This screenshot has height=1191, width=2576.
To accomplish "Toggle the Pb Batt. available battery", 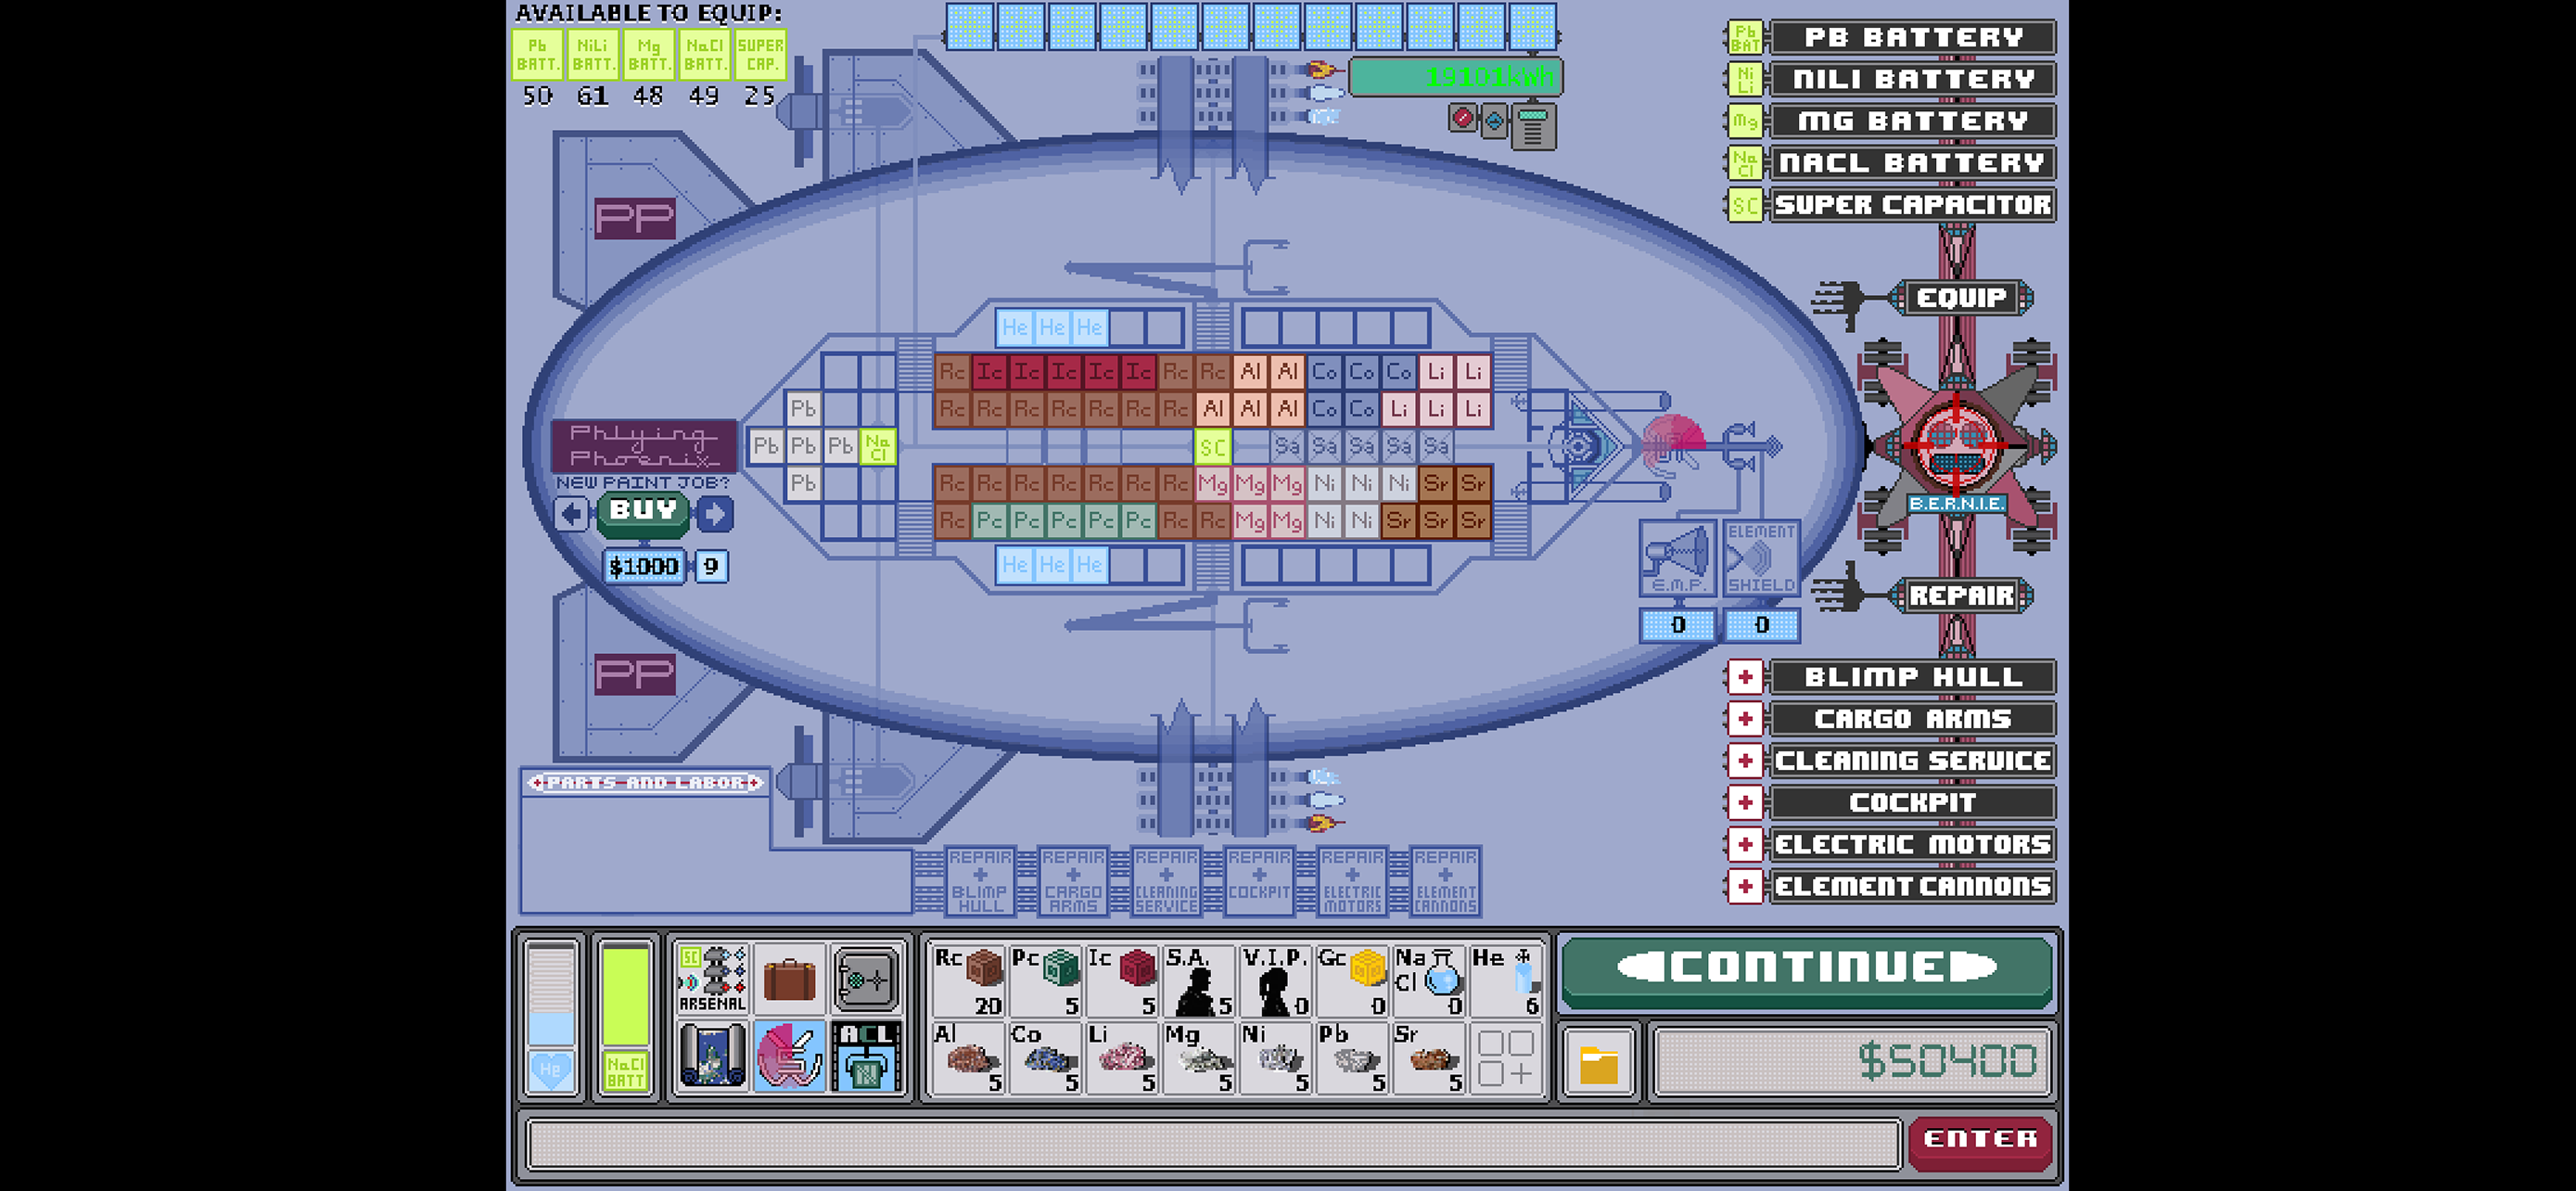I will coord(537,54).
